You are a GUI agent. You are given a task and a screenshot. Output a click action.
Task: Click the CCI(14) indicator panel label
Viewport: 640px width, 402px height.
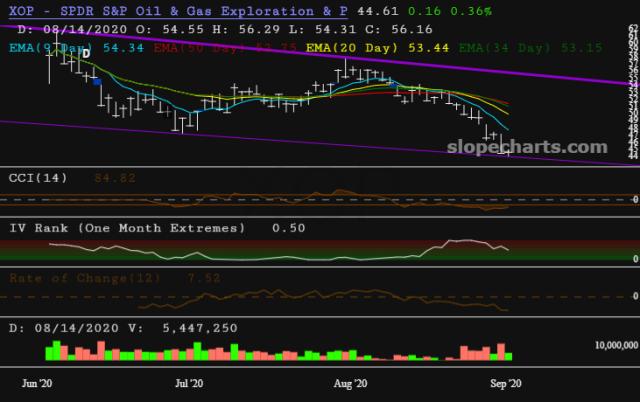40,178
